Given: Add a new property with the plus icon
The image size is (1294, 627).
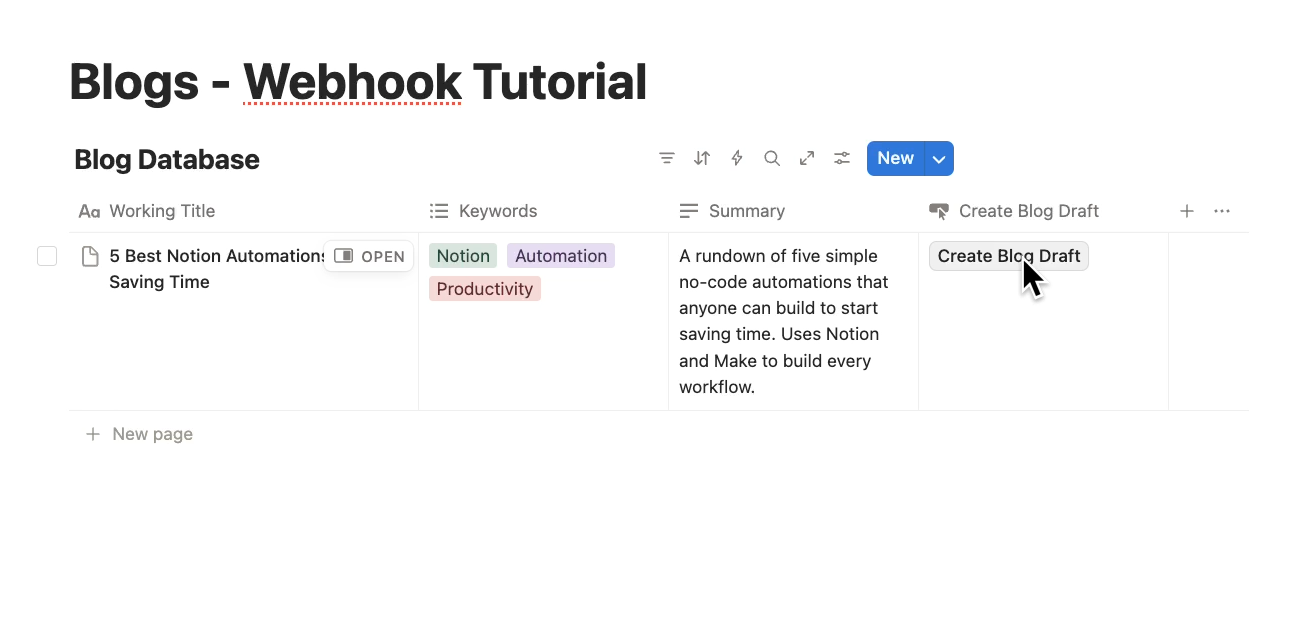Looking at the screenshot, I should point(1186,211).
